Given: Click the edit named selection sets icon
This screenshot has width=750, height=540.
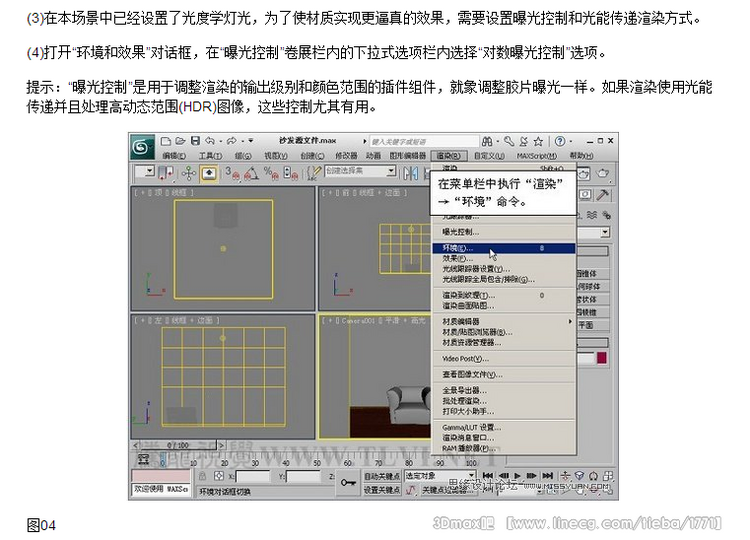Looking at the screenshot, I should pos(313,173).
